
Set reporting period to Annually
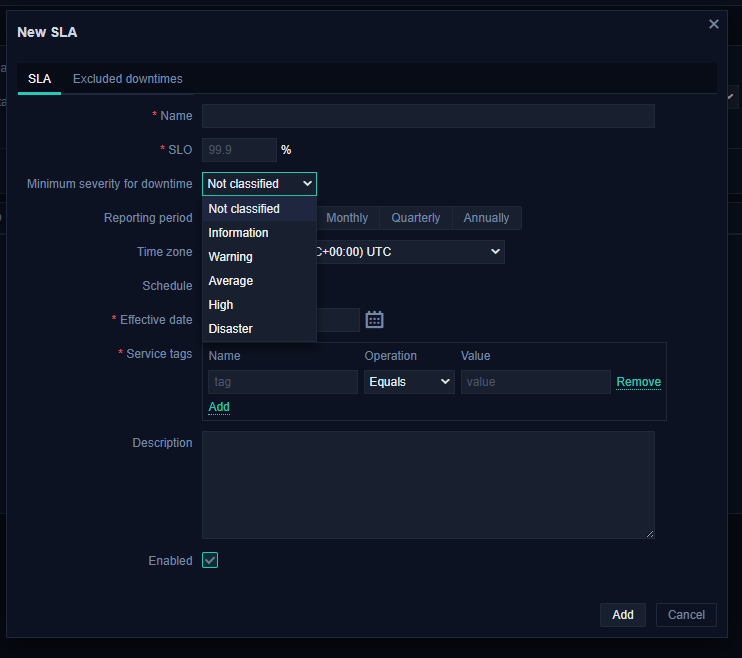(x=486, y=218)
